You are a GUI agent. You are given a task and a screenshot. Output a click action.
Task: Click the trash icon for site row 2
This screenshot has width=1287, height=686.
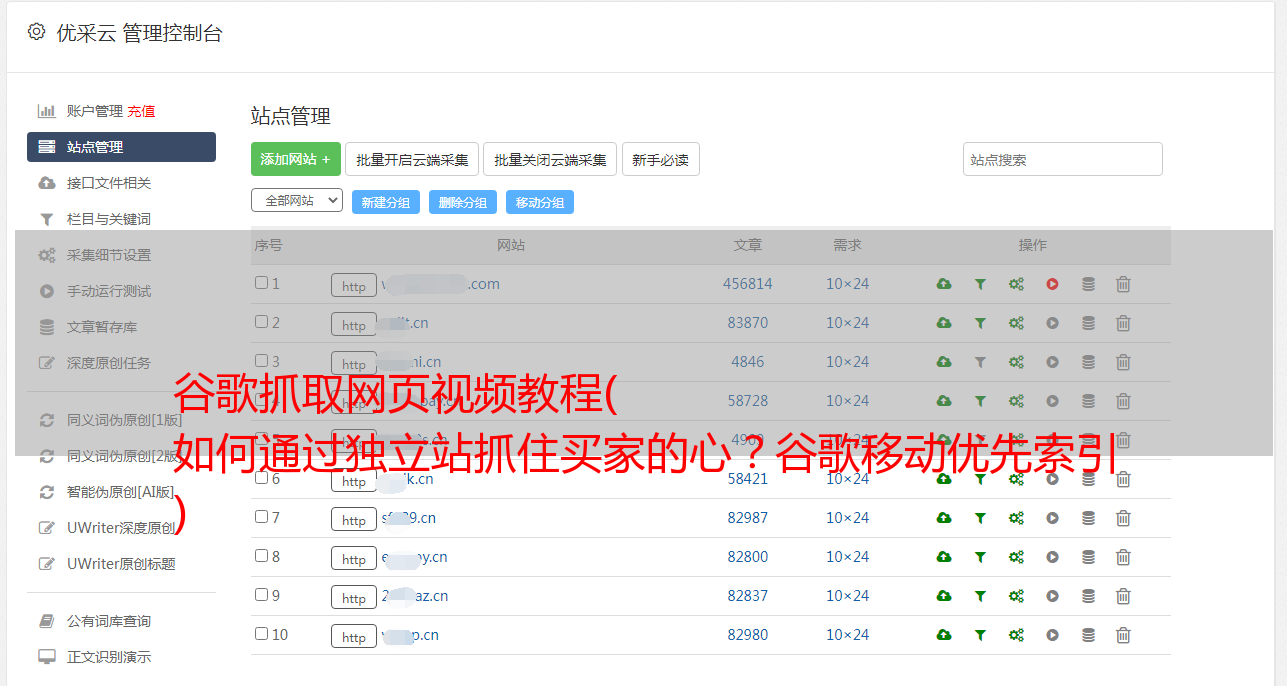coord(1123,323)
